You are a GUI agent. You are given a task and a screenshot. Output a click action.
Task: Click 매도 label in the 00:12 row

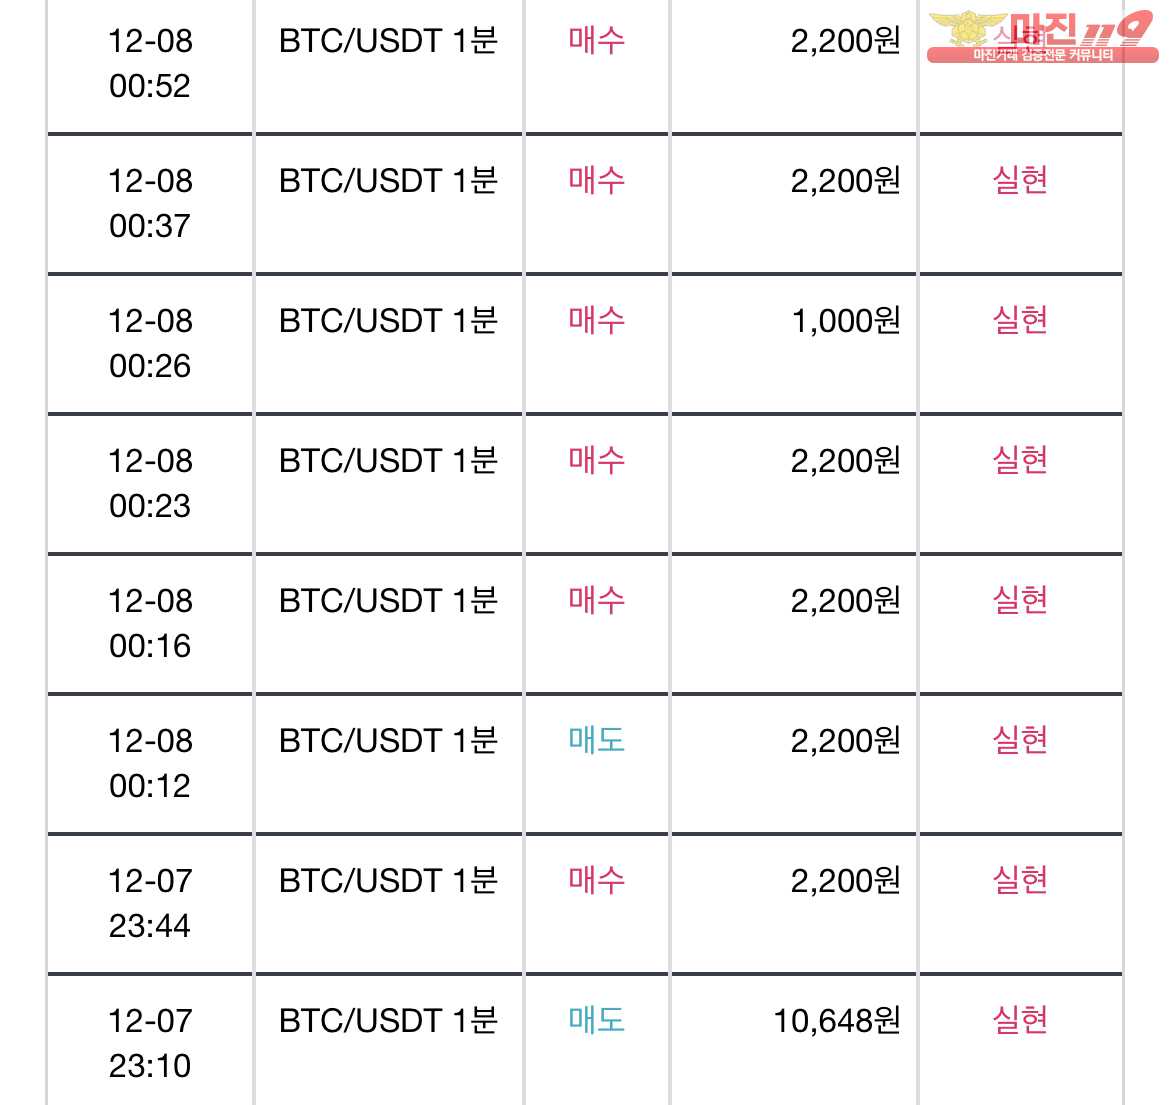click(x=596, y=741)
